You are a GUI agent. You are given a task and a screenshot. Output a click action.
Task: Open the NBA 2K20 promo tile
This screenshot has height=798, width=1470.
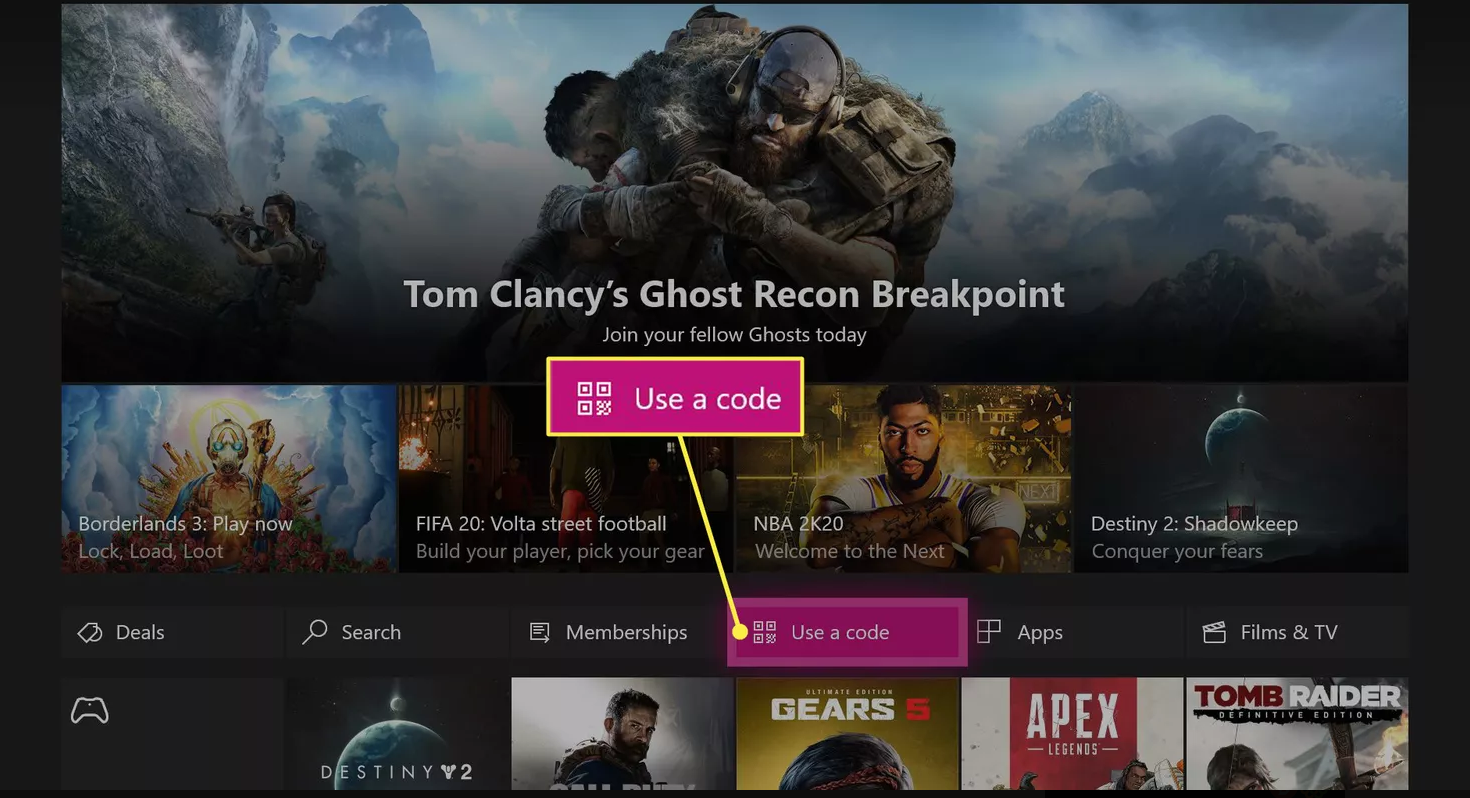coord(903,479)
